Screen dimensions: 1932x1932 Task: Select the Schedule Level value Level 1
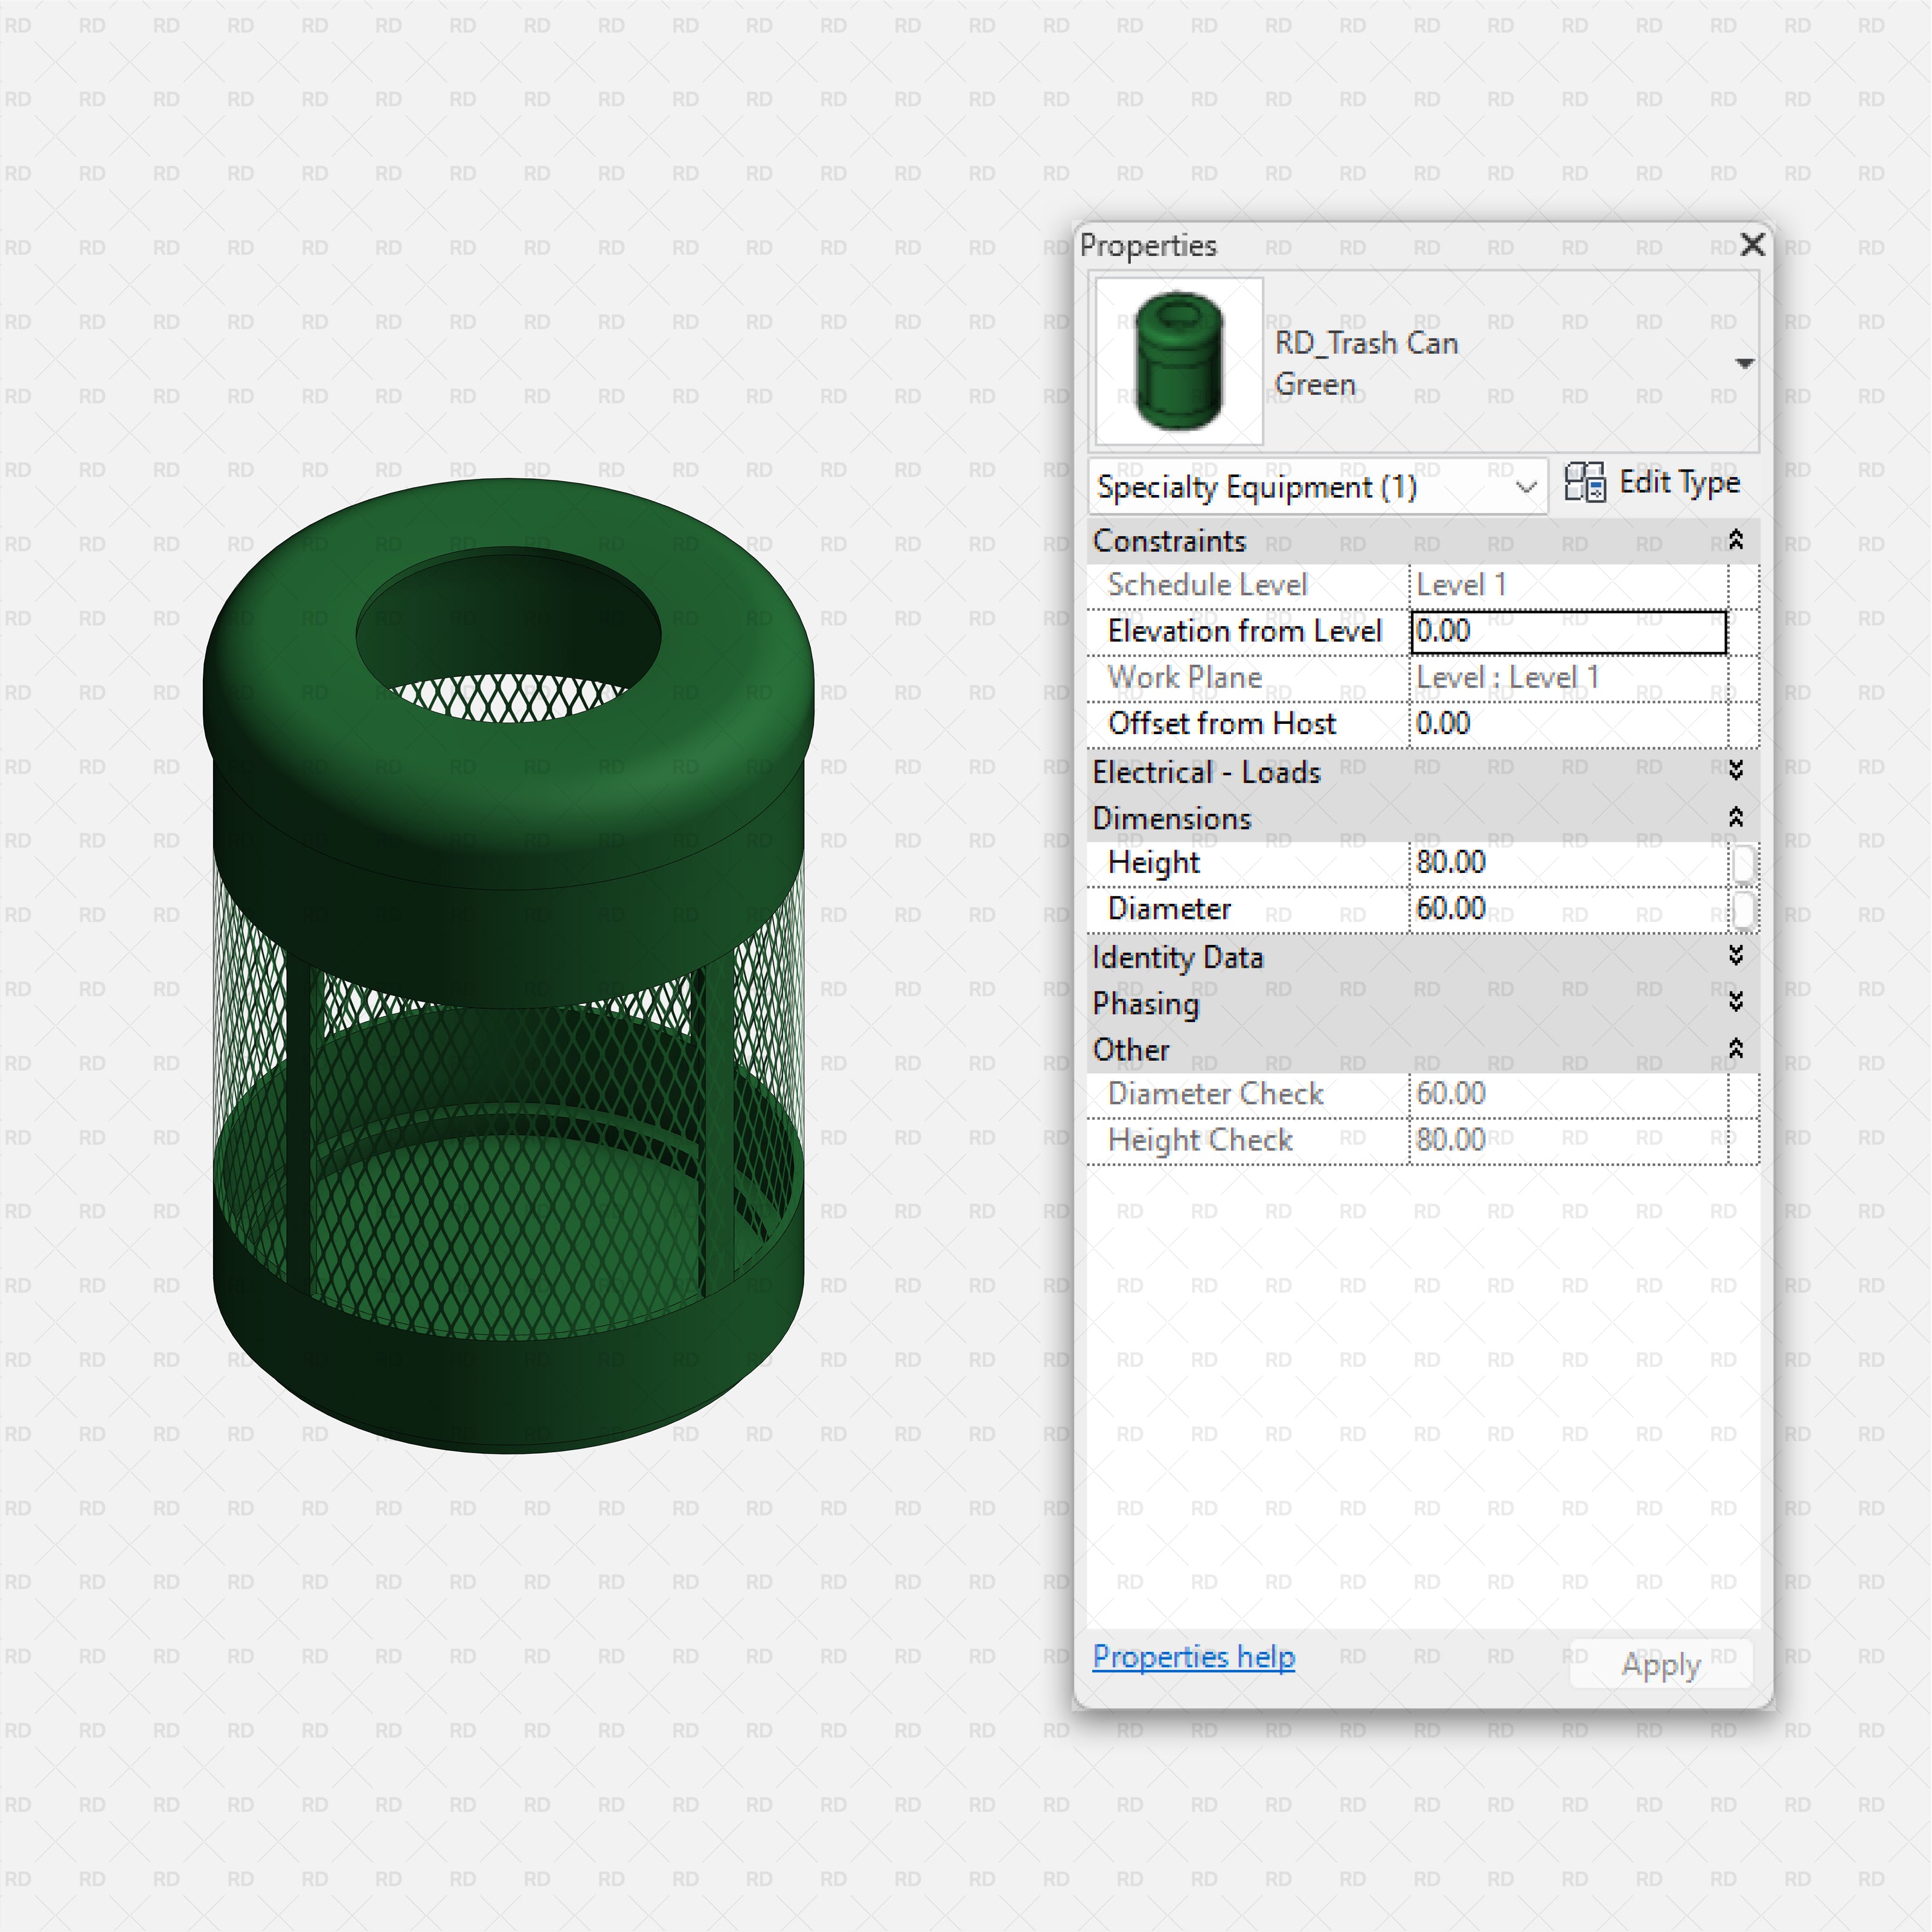coord(1461,585)
